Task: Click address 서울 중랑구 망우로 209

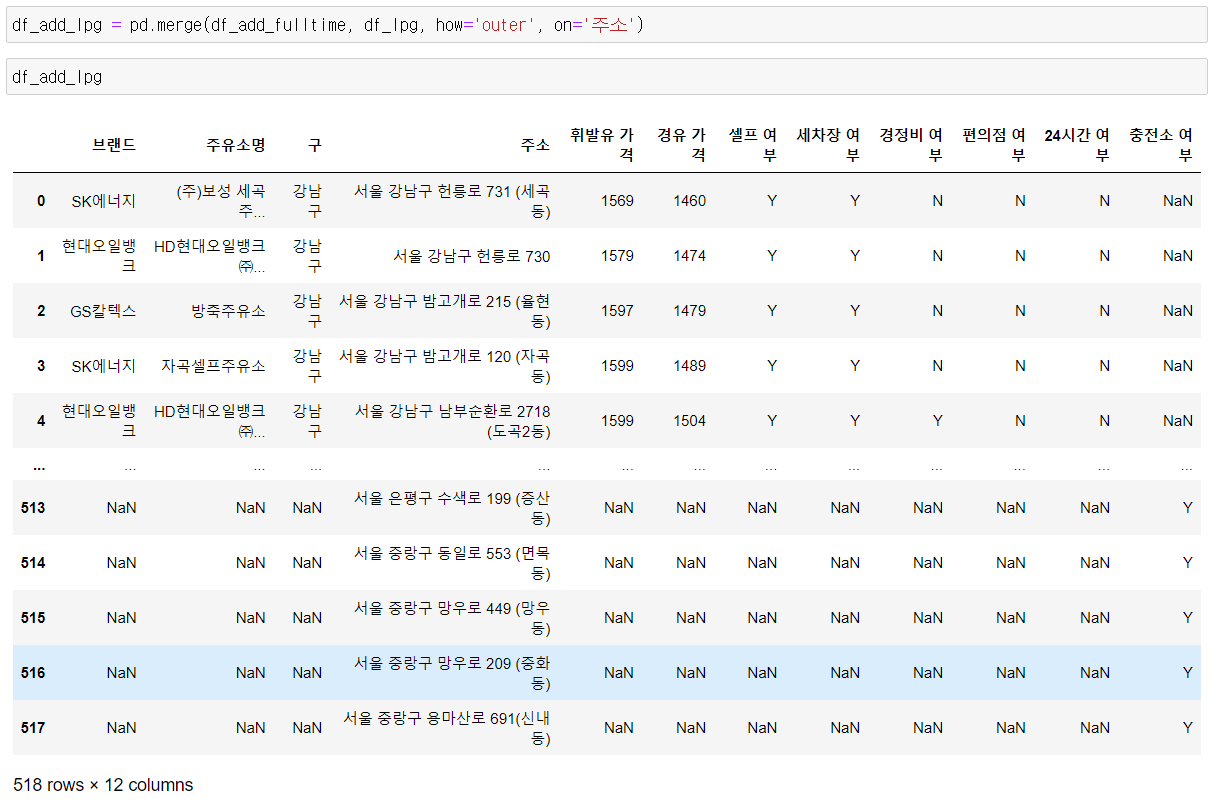Action: [452, 673]
